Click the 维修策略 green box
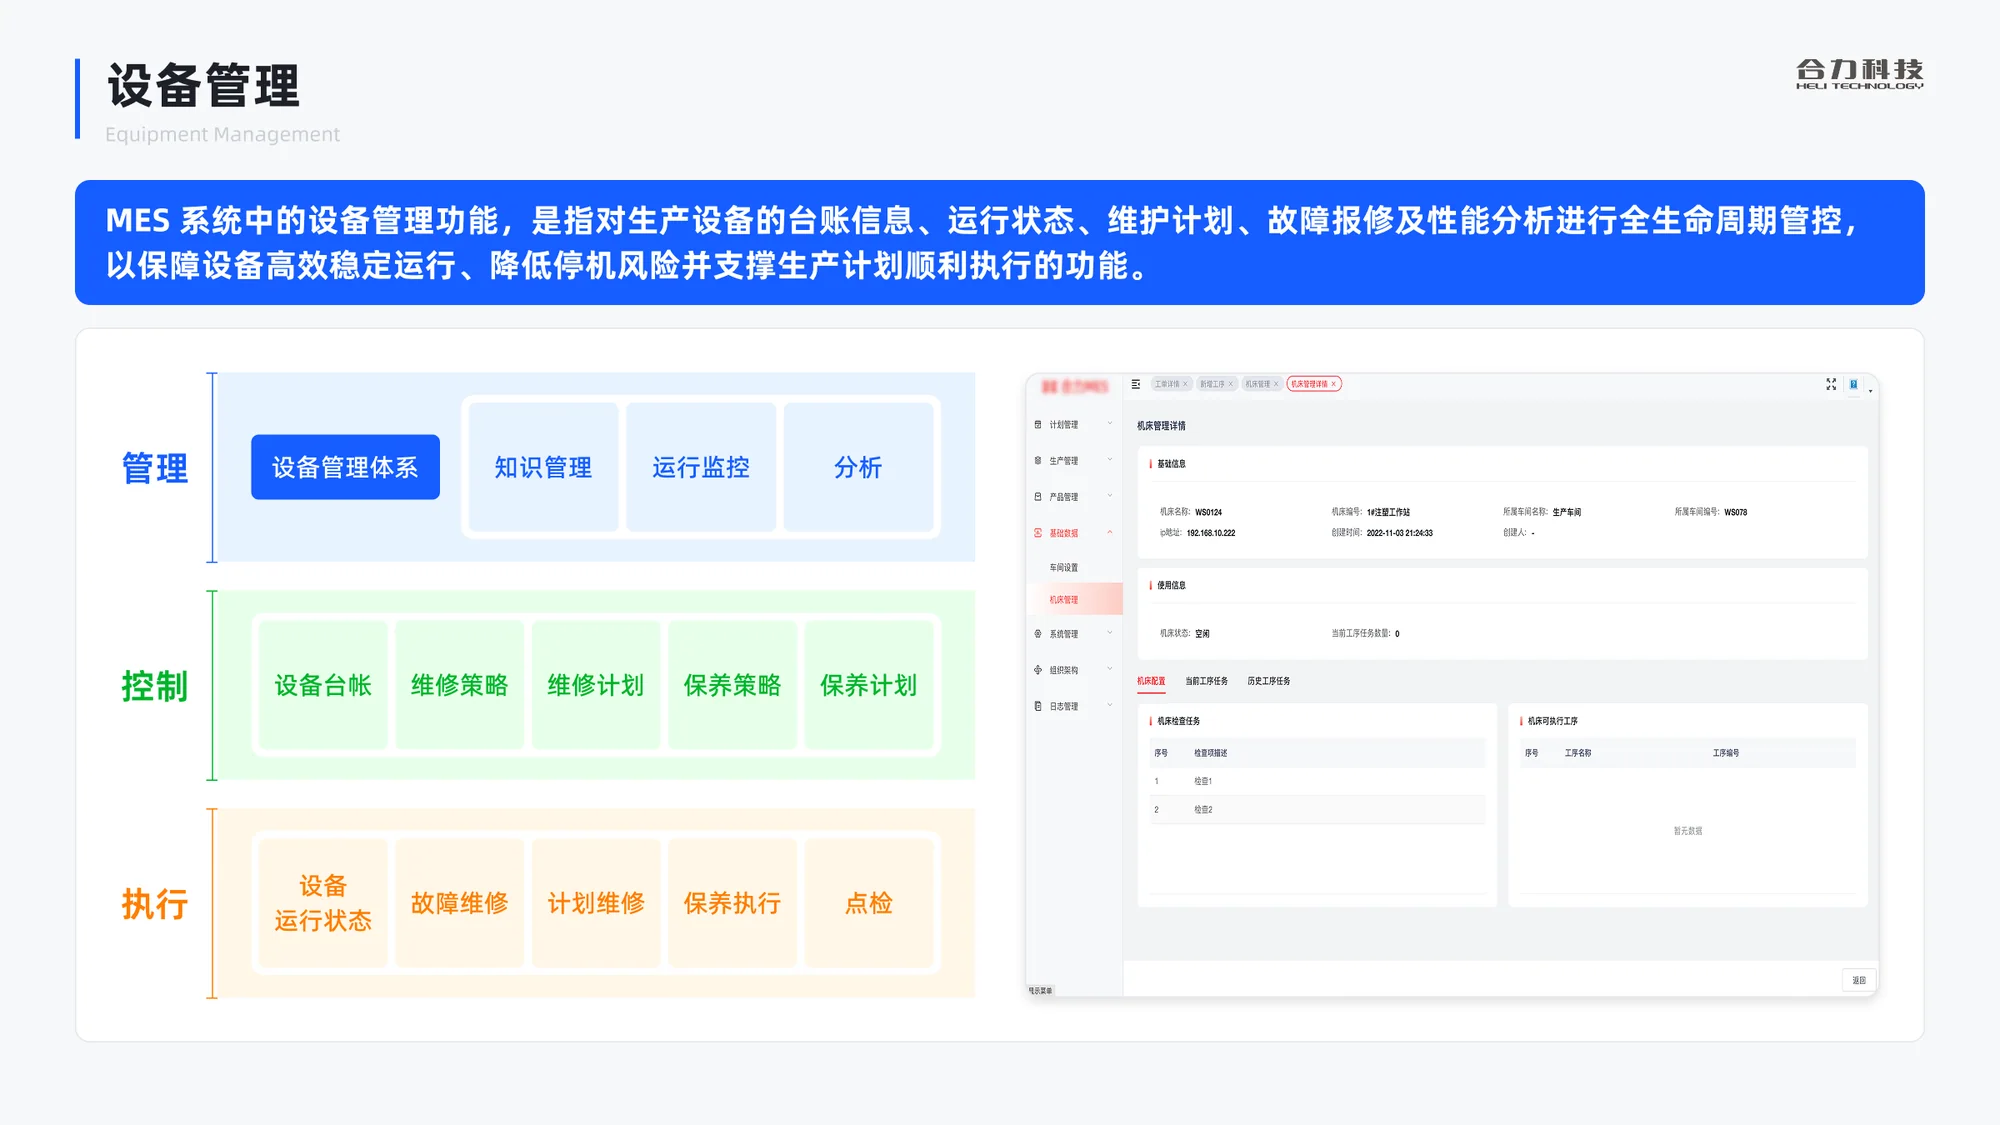The height and width of the screenshot is (1125, 2000). (x=459, y=685)
